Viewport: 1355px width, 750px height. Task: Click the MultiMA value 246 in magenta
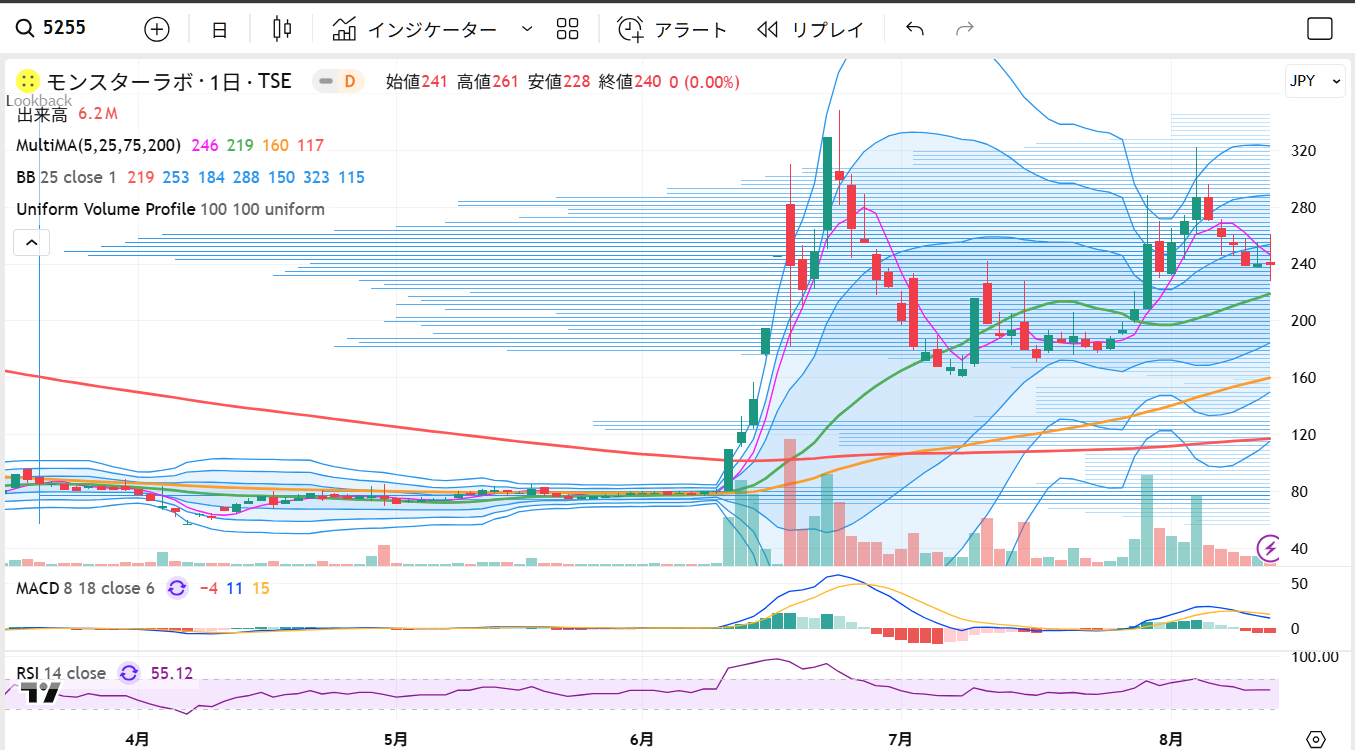204,145
